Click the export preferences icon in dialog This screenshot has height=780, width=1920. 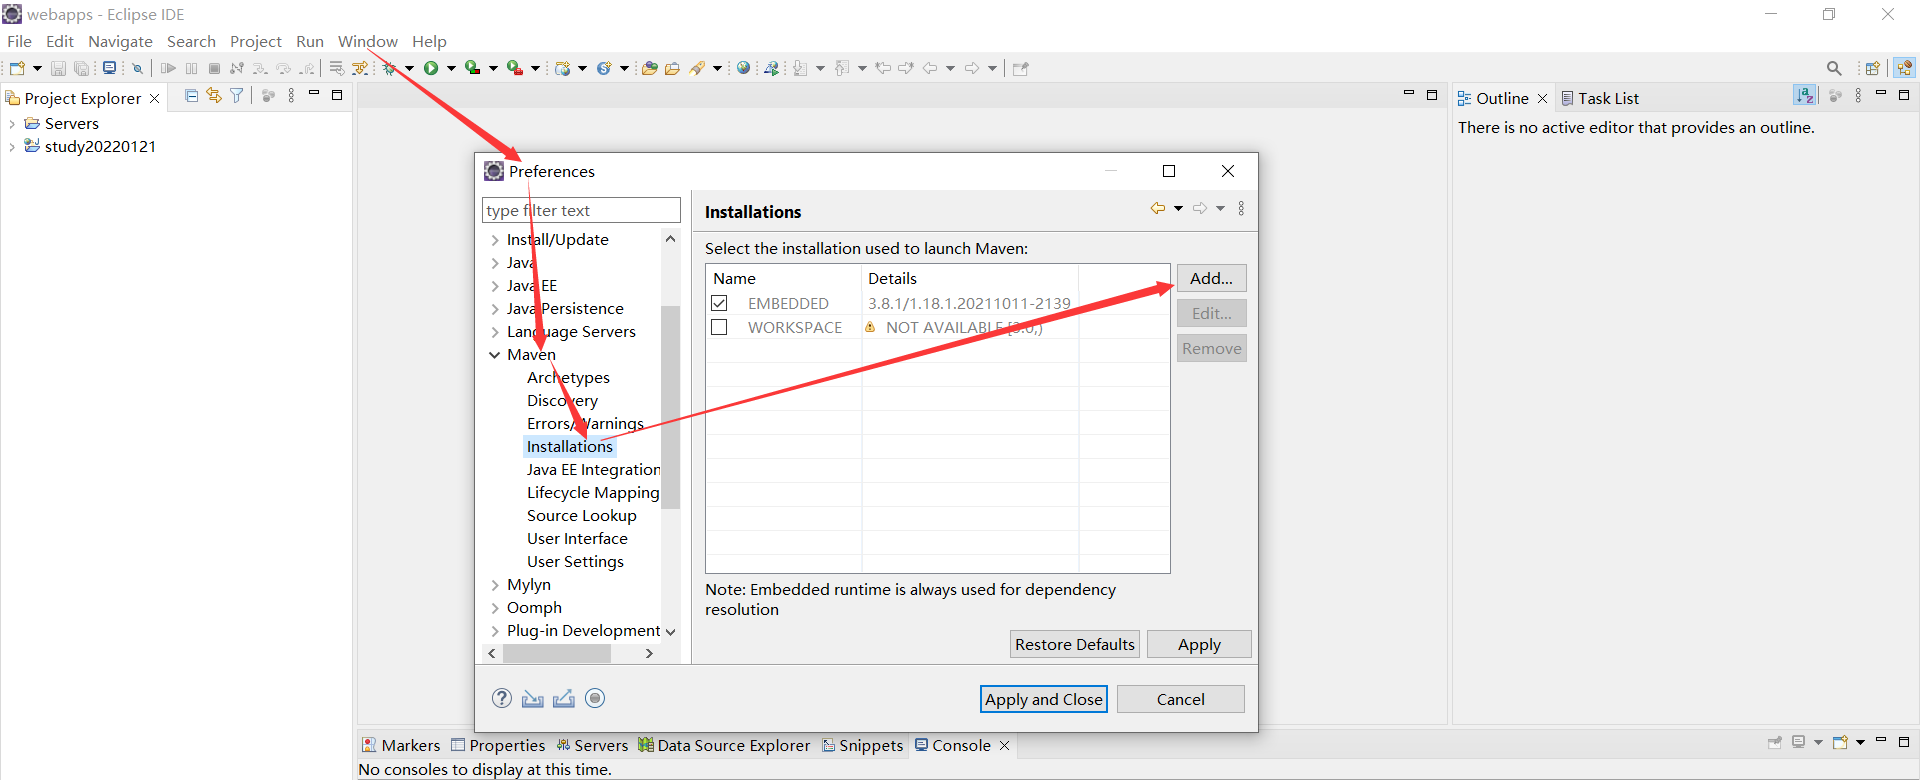[x=564, y=698]
